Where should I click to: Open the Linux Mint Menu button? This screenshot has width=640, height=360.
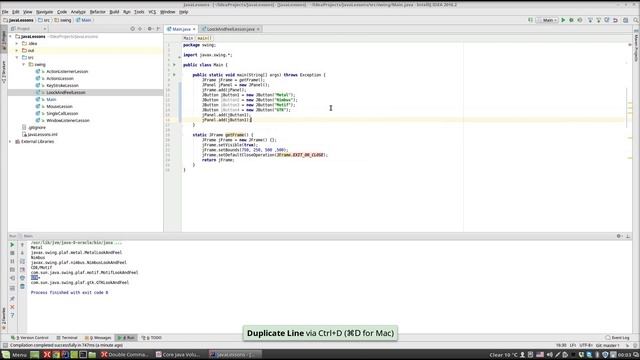(x=14, y=355)
